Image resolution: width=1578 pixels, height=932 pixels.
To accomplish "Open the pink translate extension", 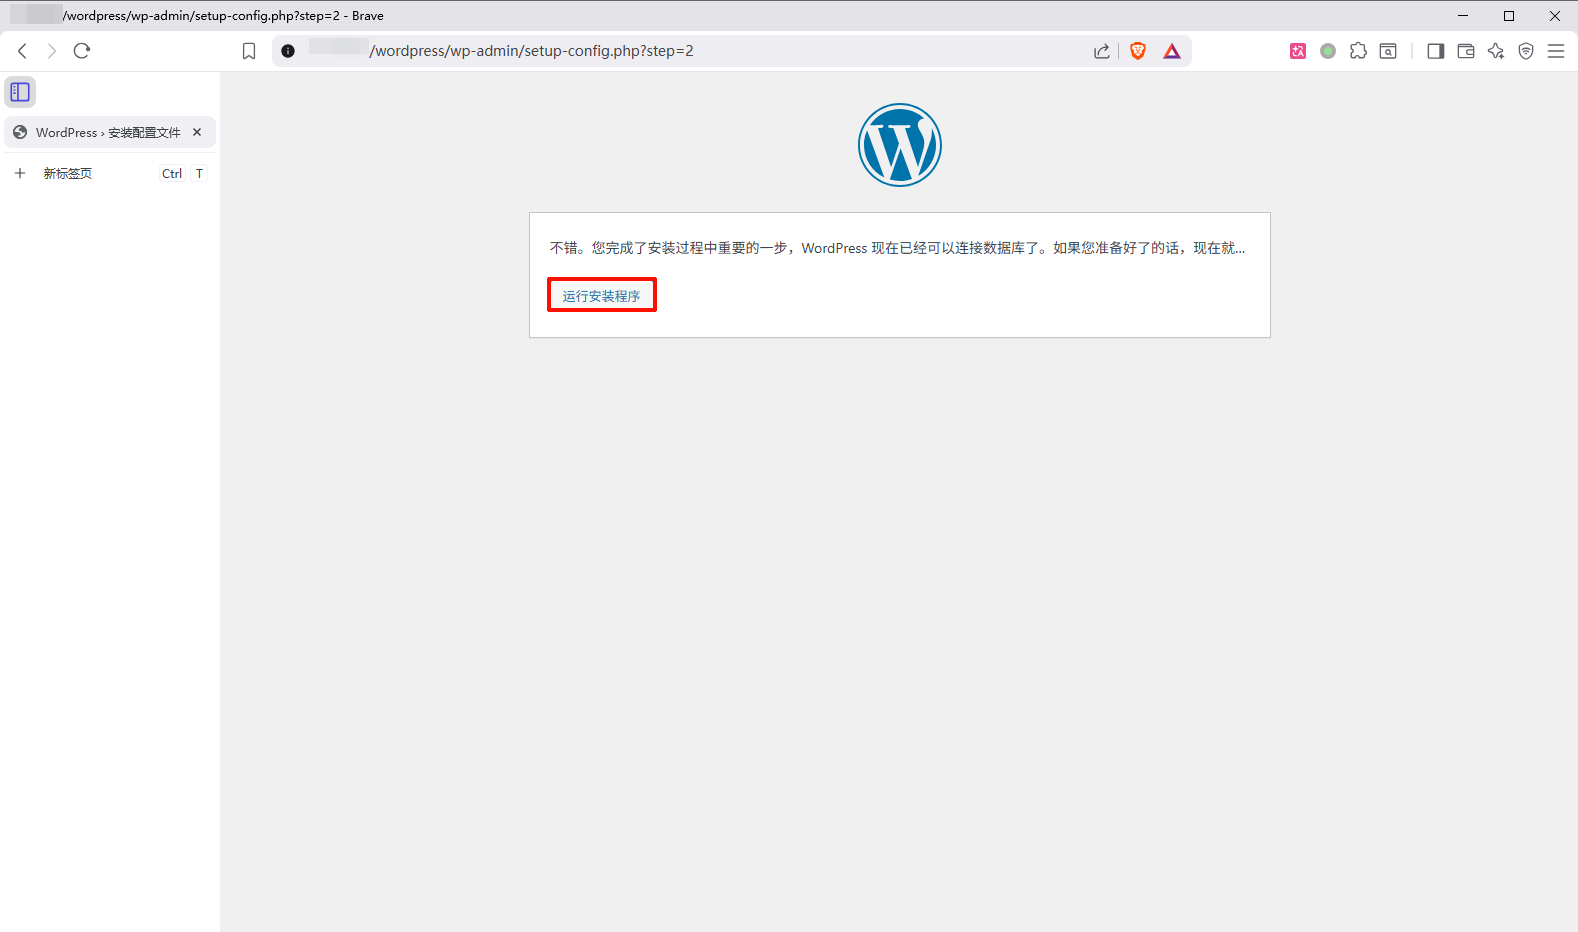I will (1298, 51).
